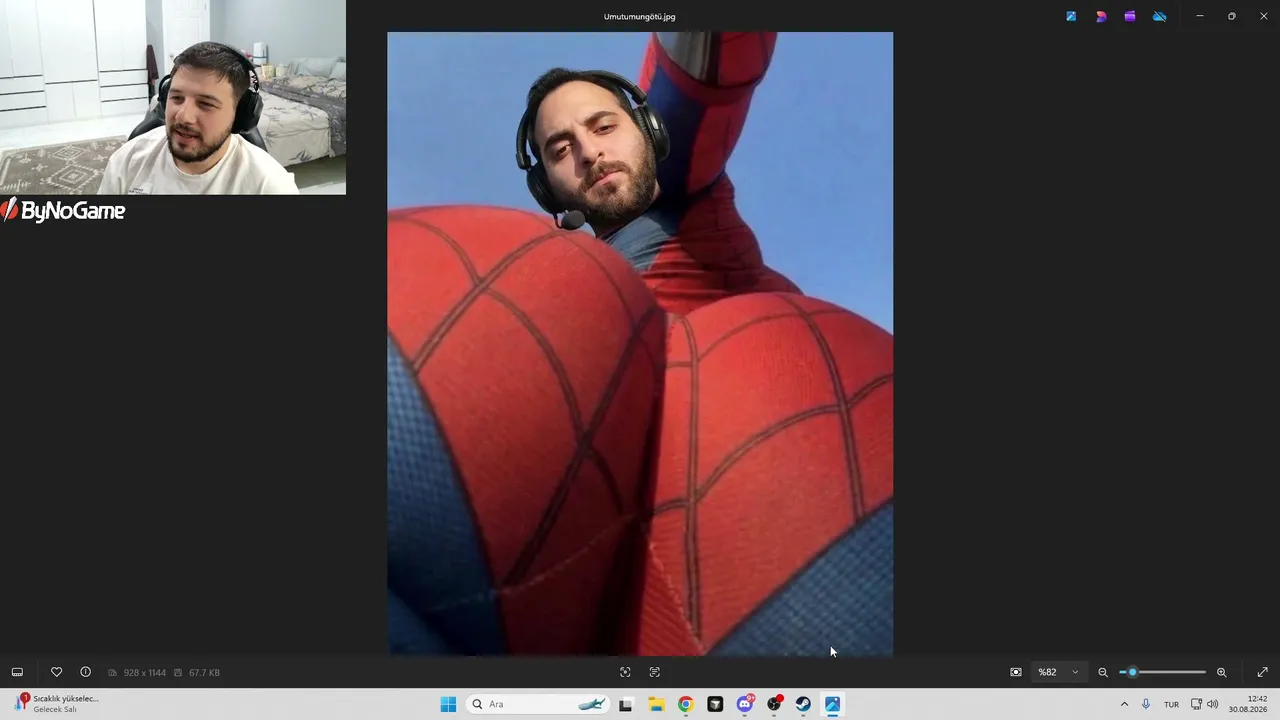Open Clipchamp video editor icon in title bar
This screenshot has width=1280, height=720.
(1130, 16)
